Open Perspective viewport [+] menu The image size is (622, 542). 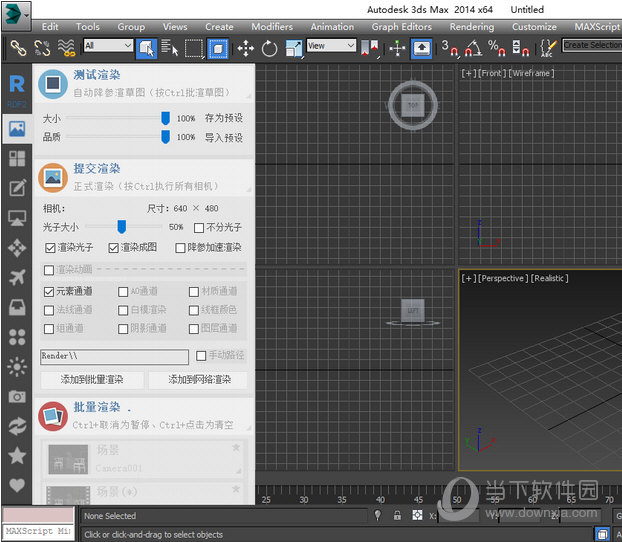click(x=469, y=278)
